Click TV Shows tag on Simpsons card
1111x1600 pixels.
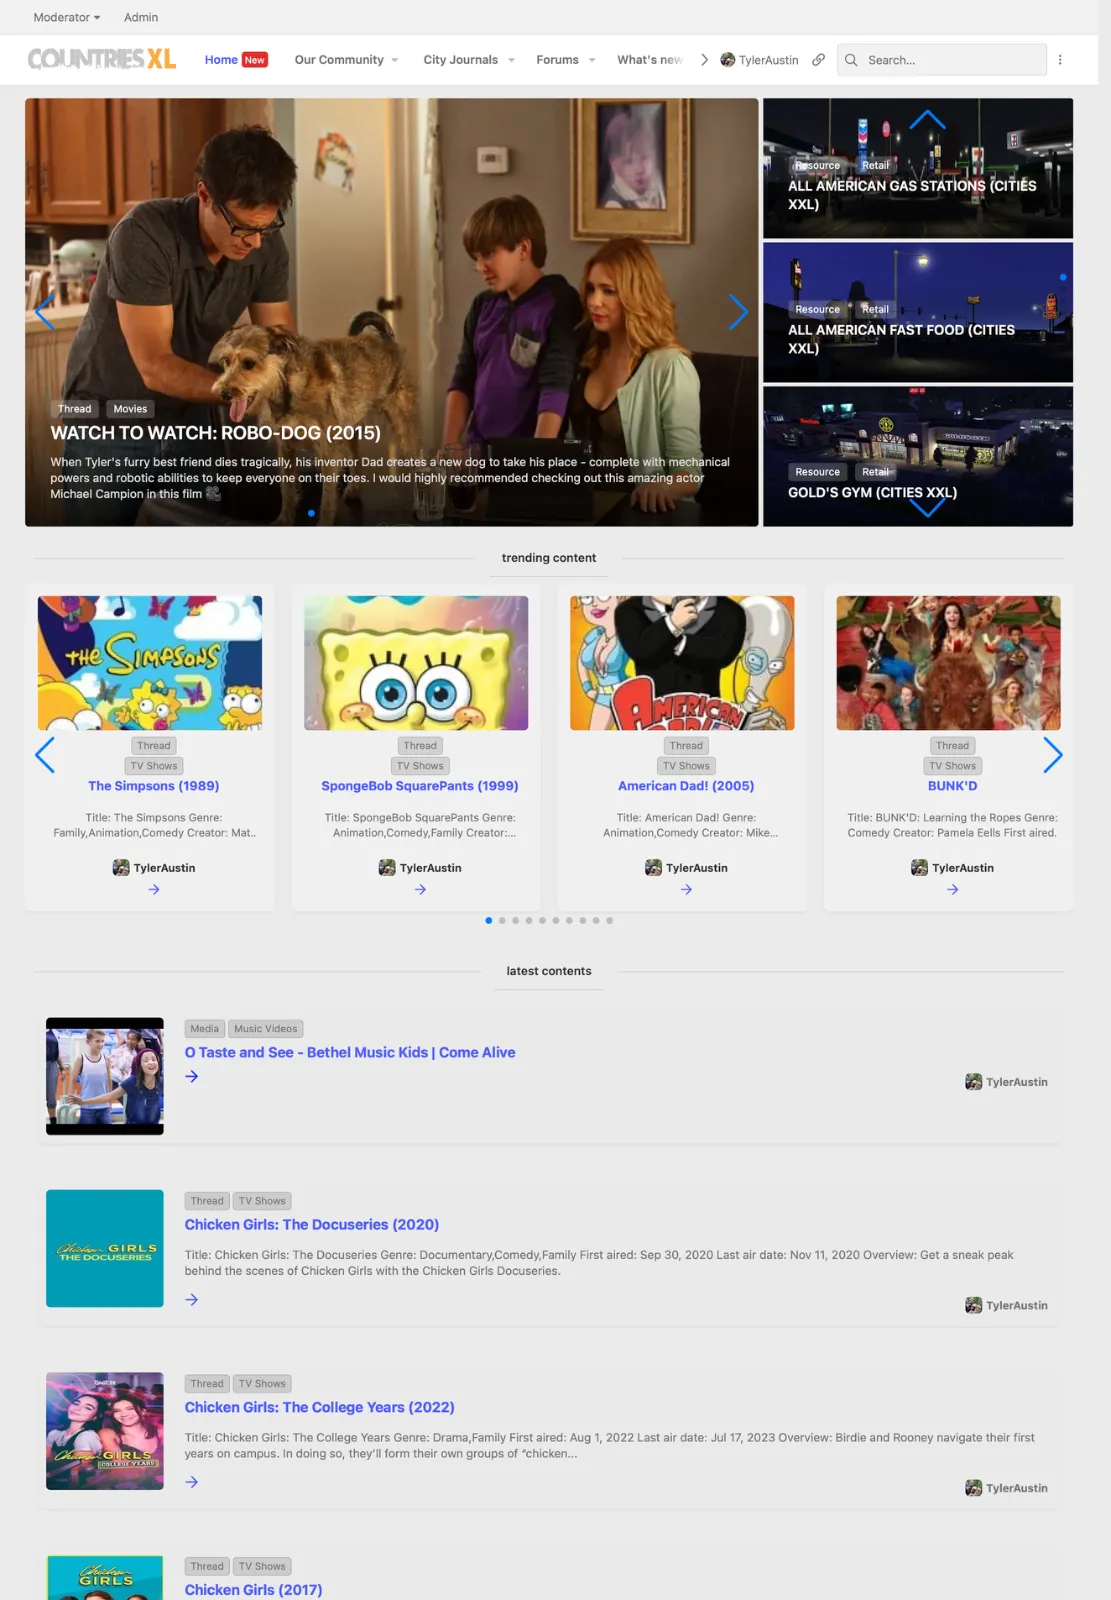click(x=154, y=766)
